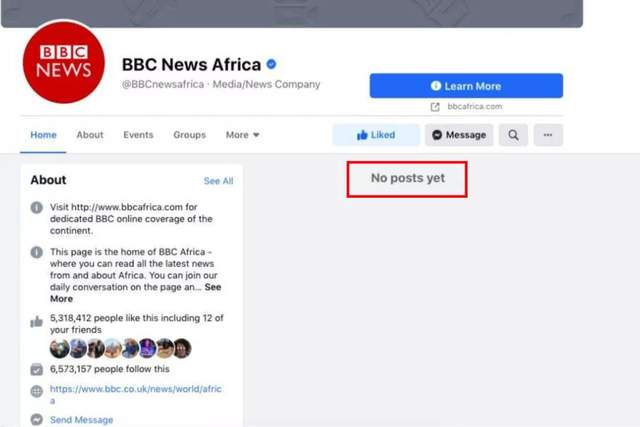
Task: Go to the Groups tab
Action: pos(189,135)
